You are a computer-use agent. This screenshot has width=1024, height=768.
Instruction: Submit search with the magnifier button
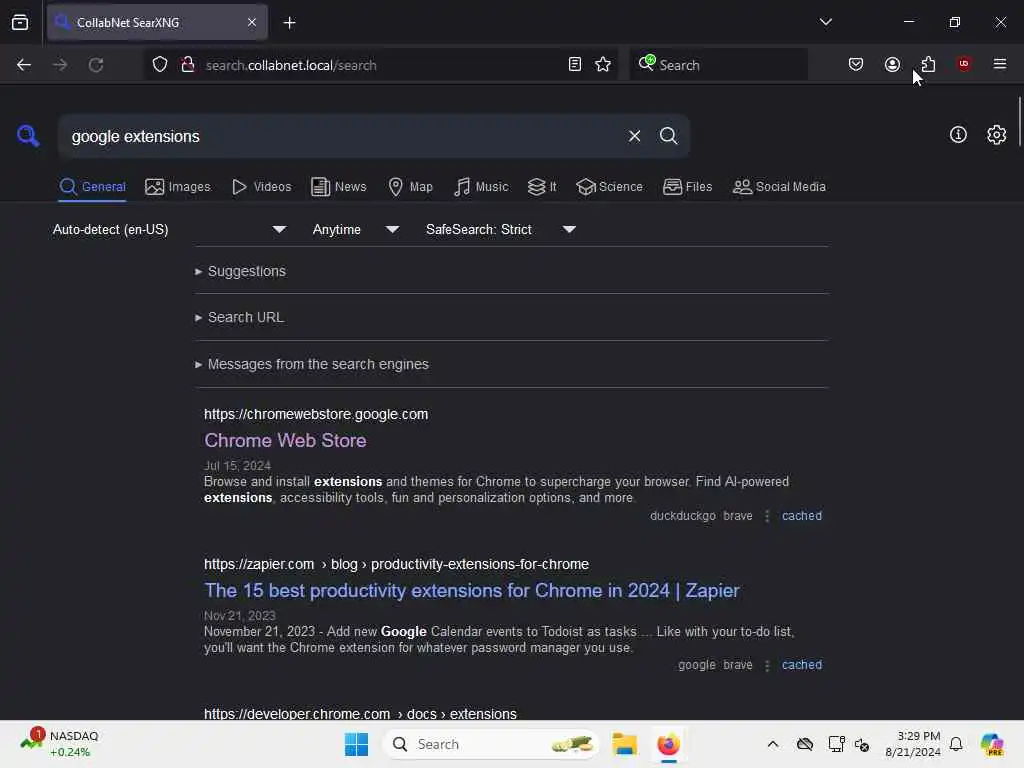click(668, 136)
